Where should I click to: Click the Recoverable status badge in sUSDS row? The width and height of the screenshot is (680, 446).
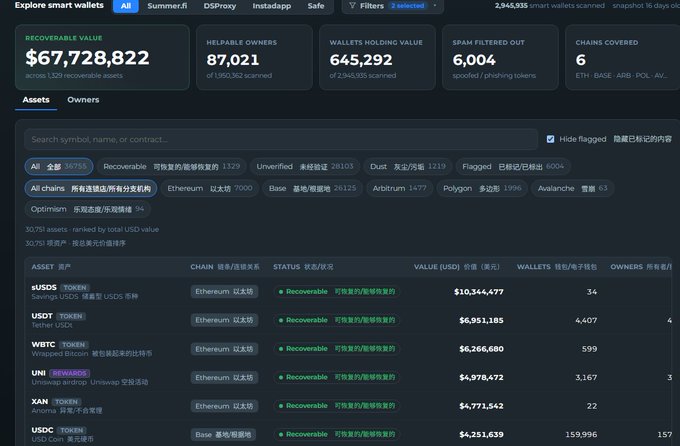point(337,292)
